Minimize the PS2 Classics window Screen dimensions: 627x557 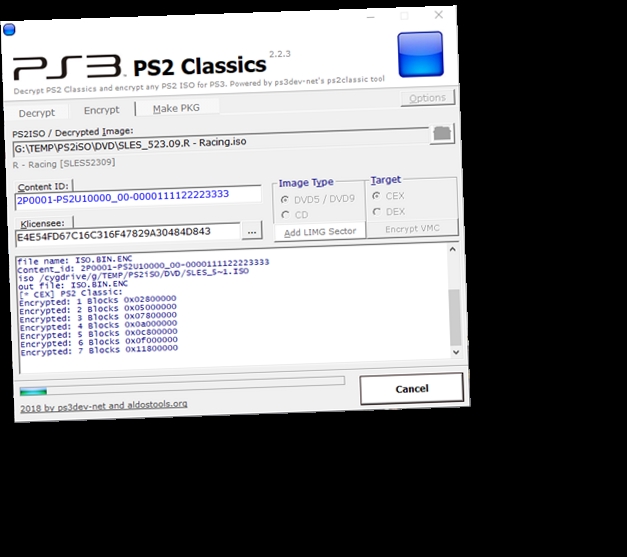[x=371, y=17]
